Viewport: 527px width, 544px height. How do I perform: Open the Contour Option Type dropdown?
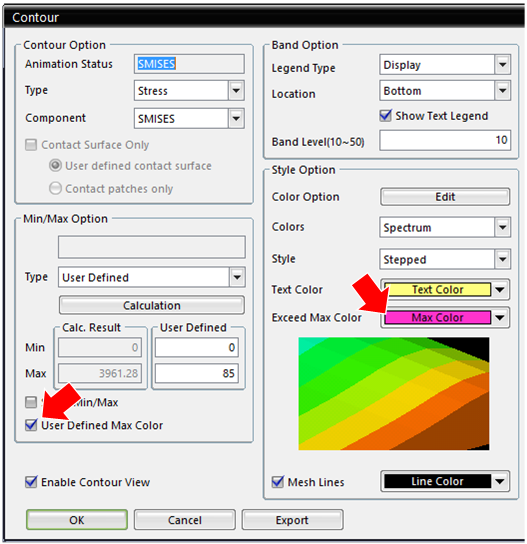[x=236, y=91]
